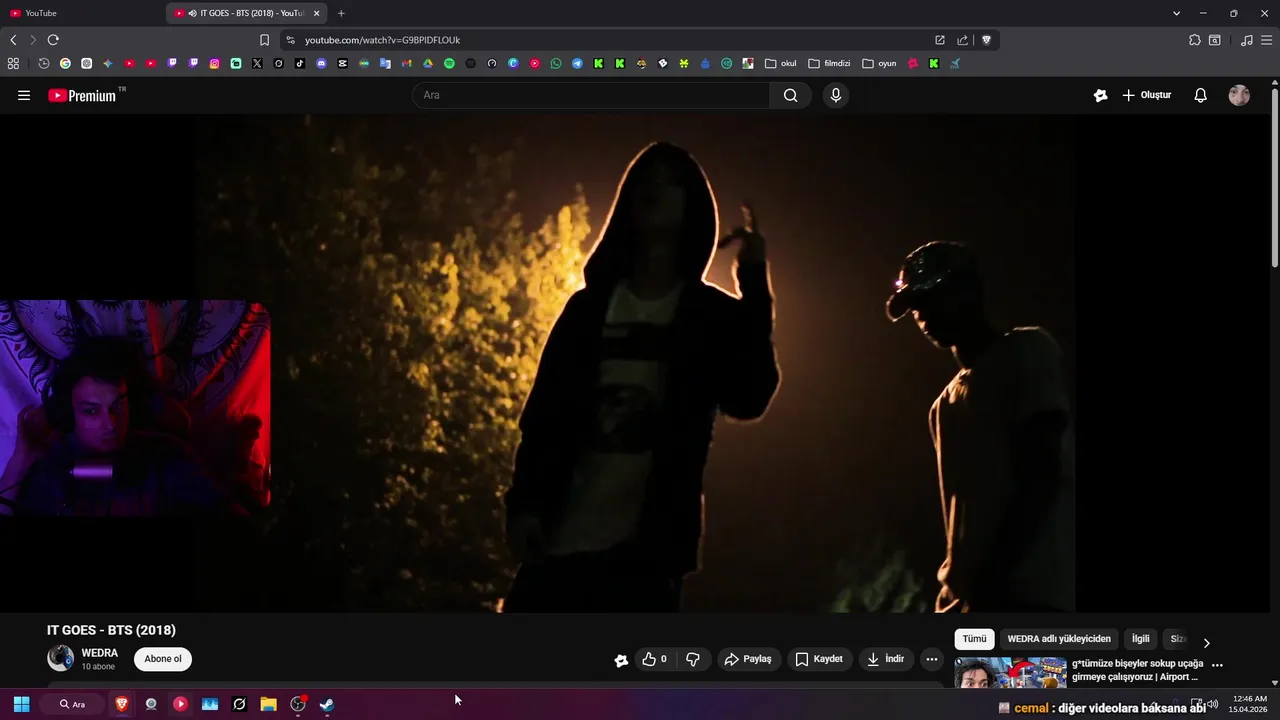
Task: Open the YouTube guide hamburger menu
Action: point(24,95)
